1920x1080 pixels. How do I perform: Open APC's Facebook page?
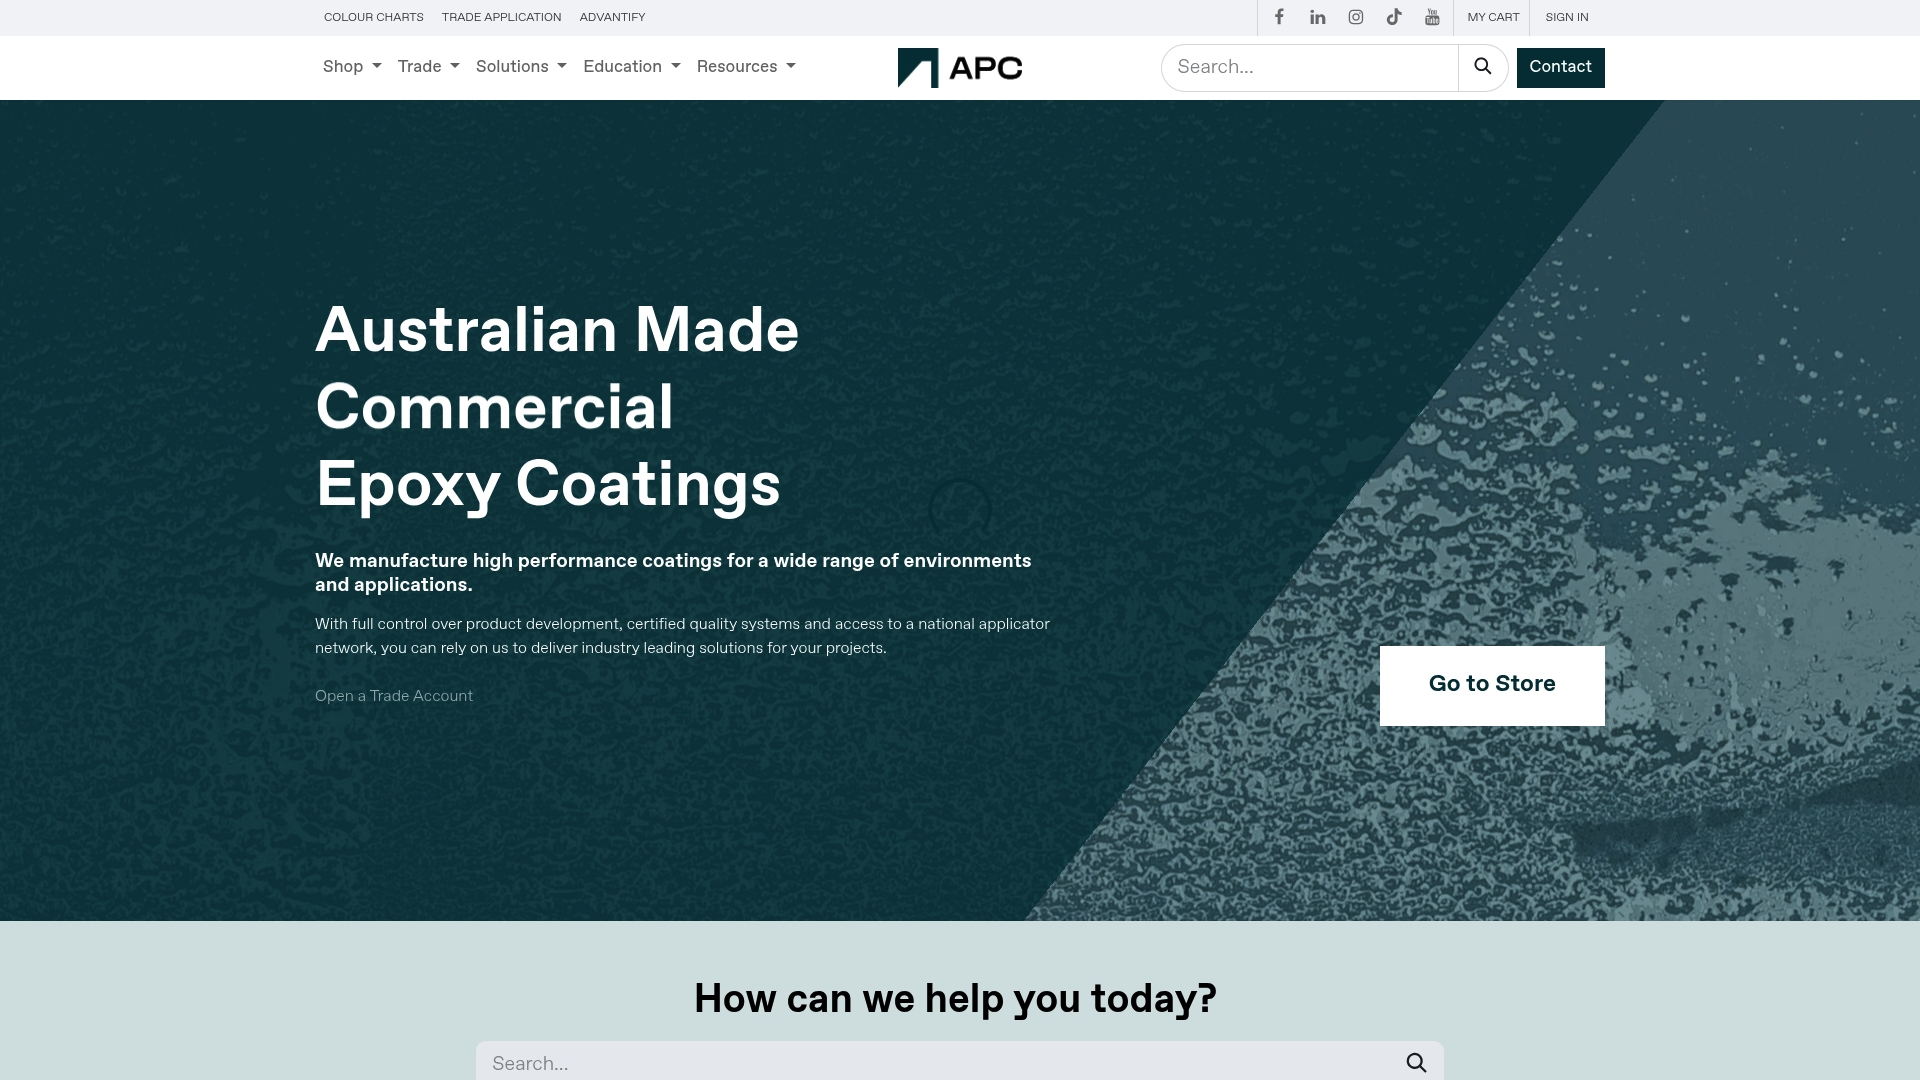point(1279,17)
